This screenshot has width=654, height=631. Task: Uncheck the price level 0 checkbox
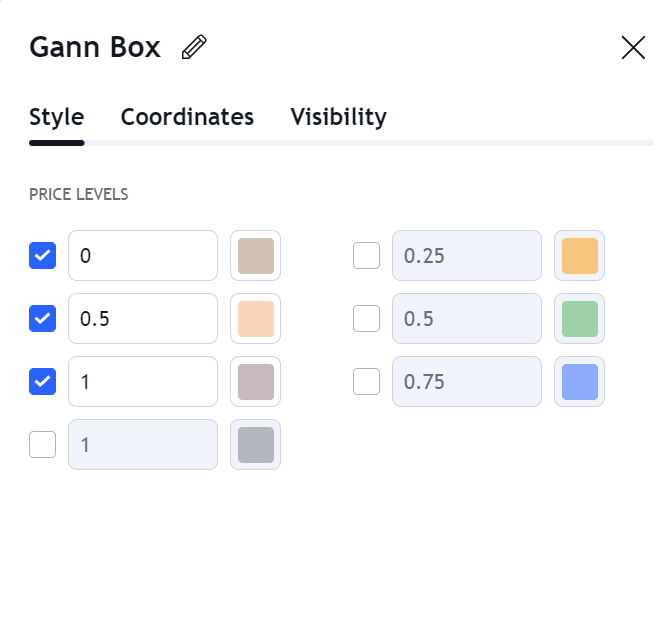[x=43, y=255]
